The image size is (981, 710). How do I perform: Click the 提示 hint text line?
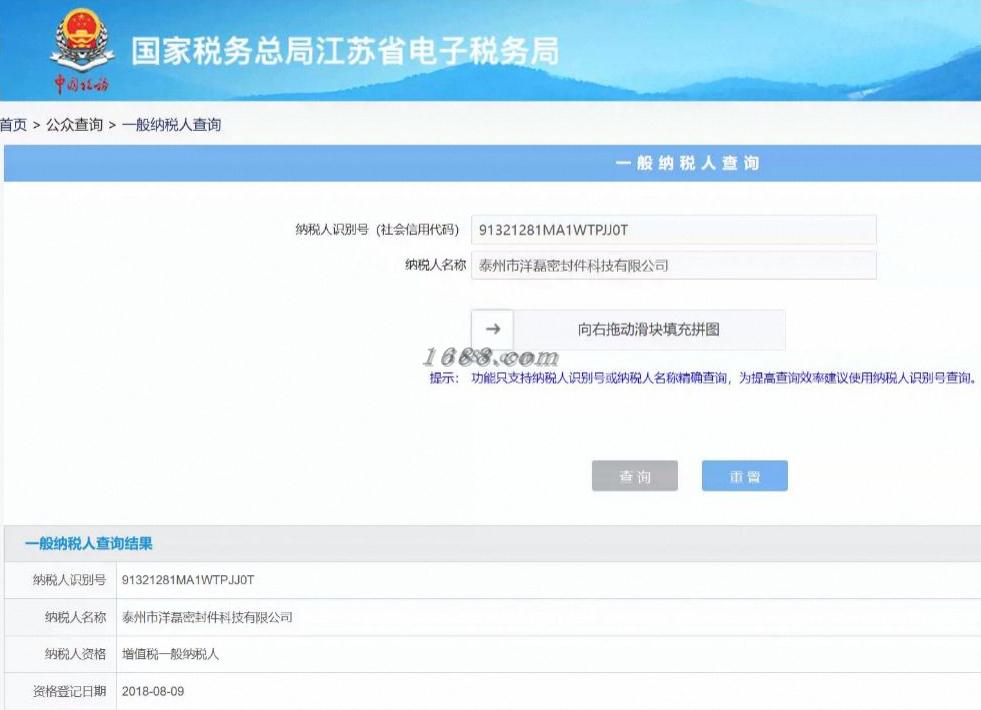703,378
